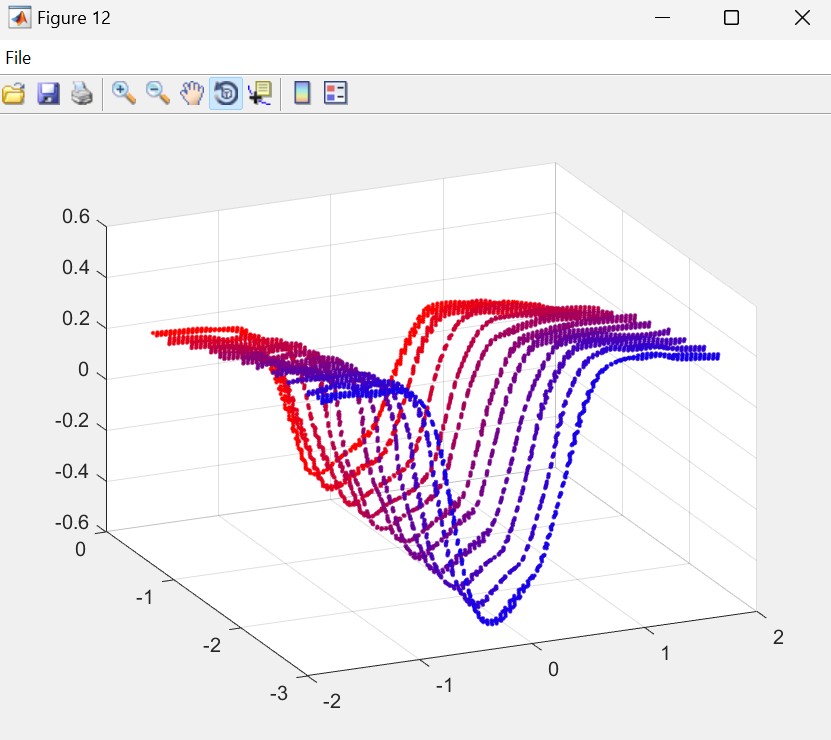The height and width of the screenshot is (740, 831).
Task: Click the -3 tick label on the left horizontal axis
Action: [282, 692]
